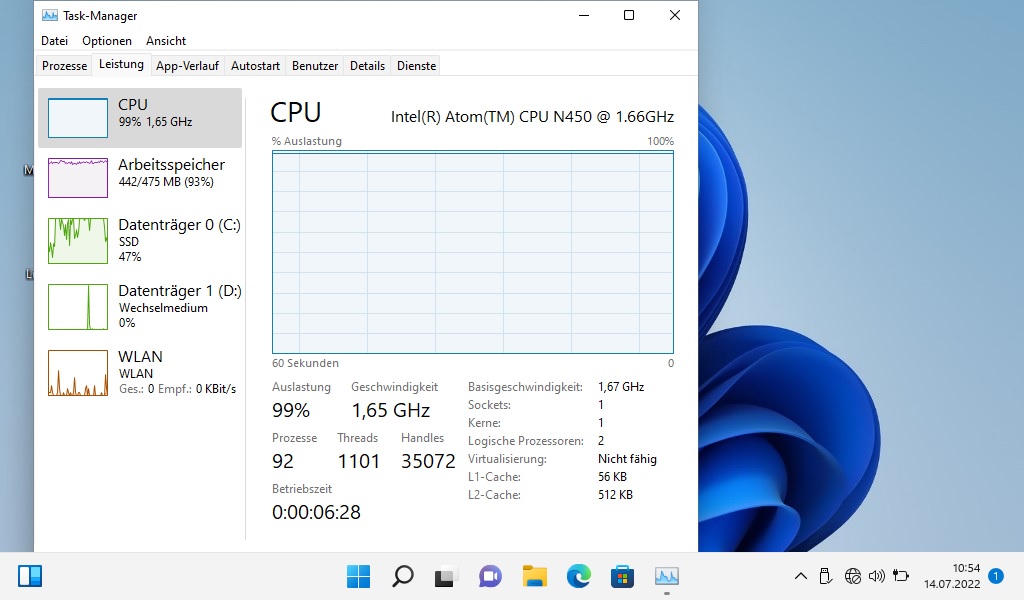Expand hidden system tray icons chevron

click(801, 576)
